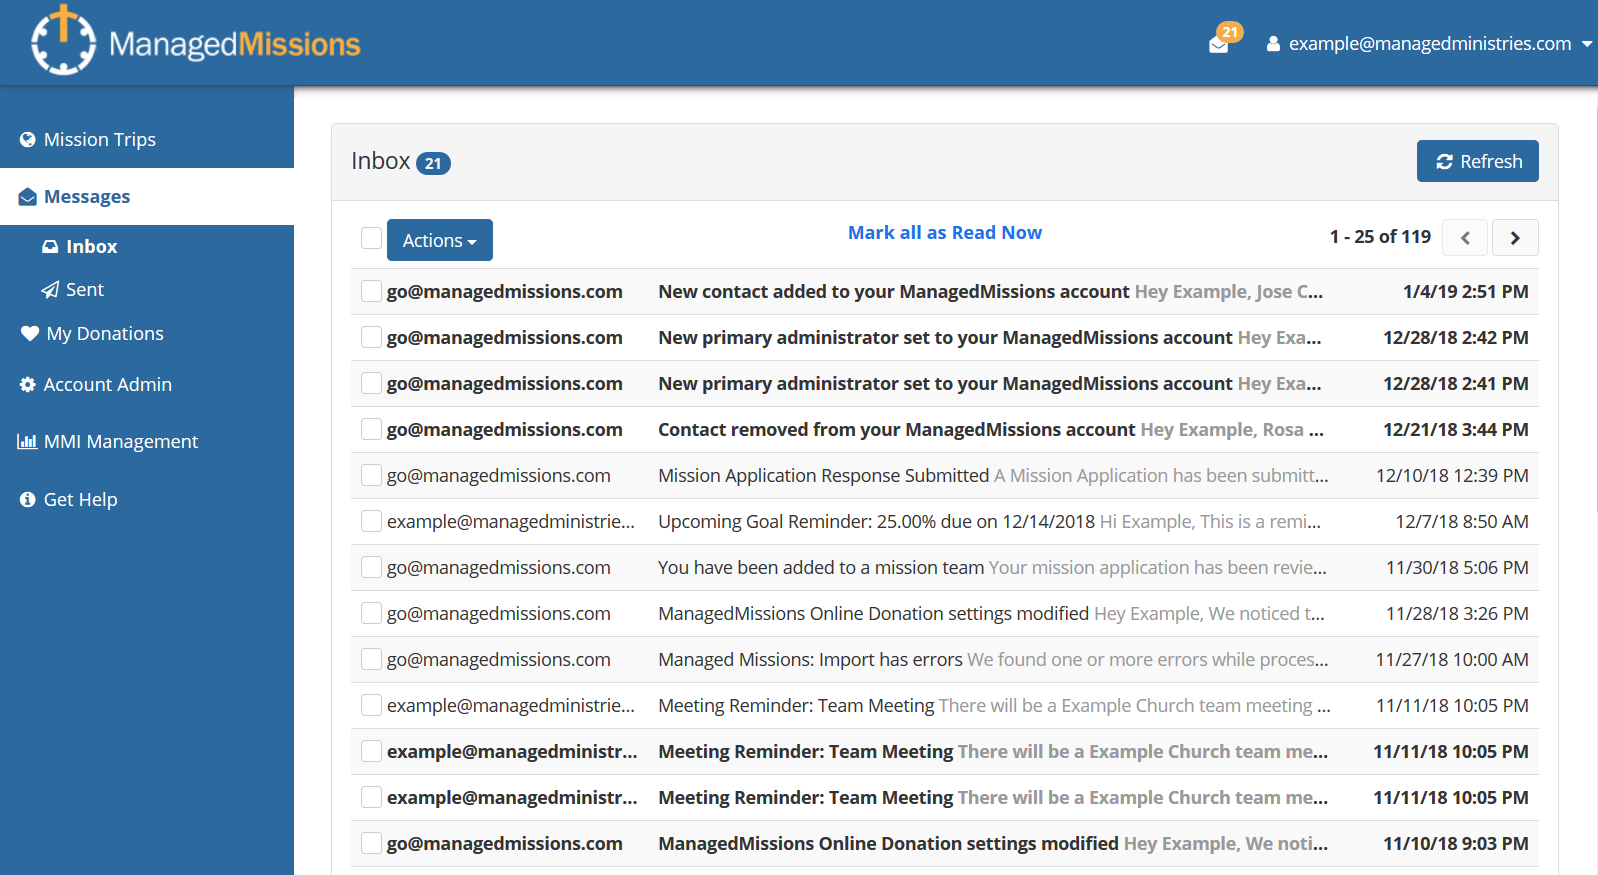Click the ManagedMissions compass logo

coord(63,40)
